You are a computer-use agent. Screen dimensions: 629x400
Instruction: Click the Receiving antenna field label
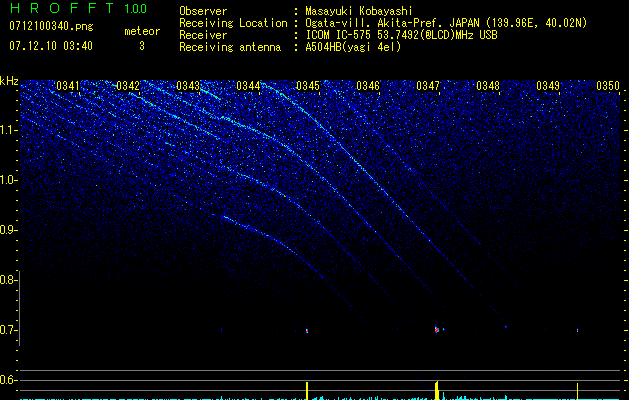(x=230, y=47)
